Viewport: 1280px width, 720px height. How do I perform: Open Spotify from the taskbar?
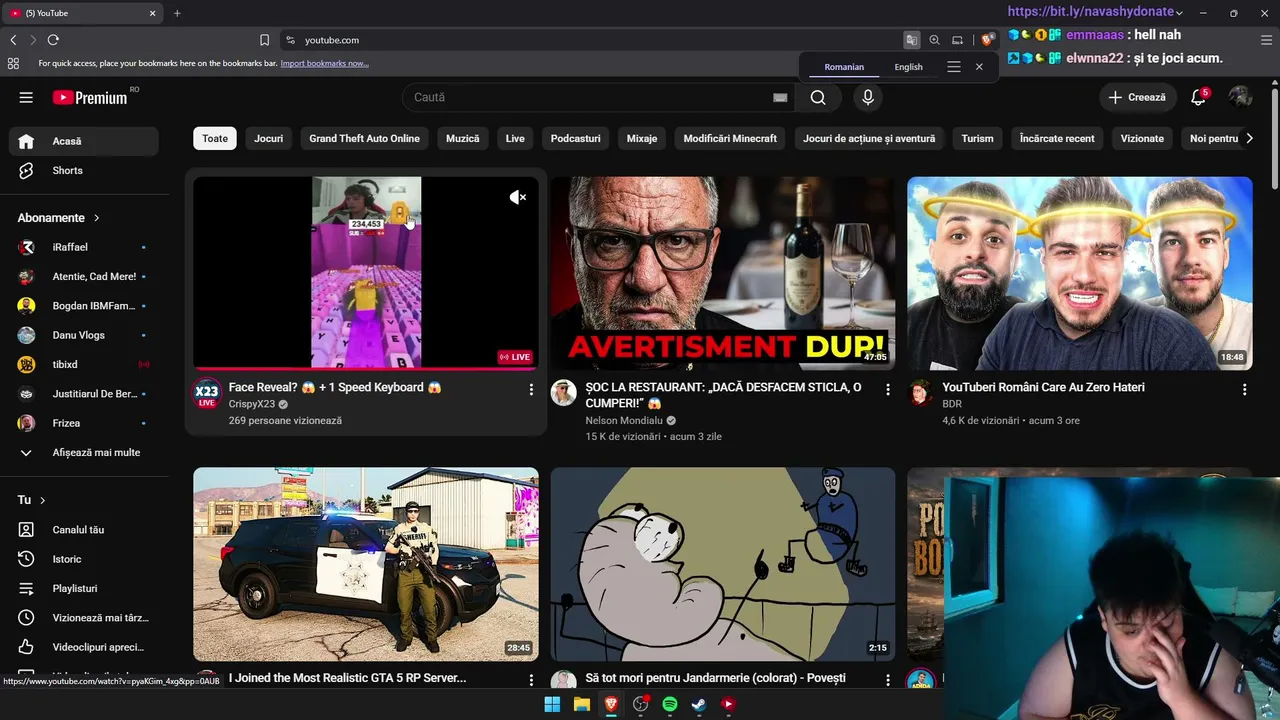[670, 704]
